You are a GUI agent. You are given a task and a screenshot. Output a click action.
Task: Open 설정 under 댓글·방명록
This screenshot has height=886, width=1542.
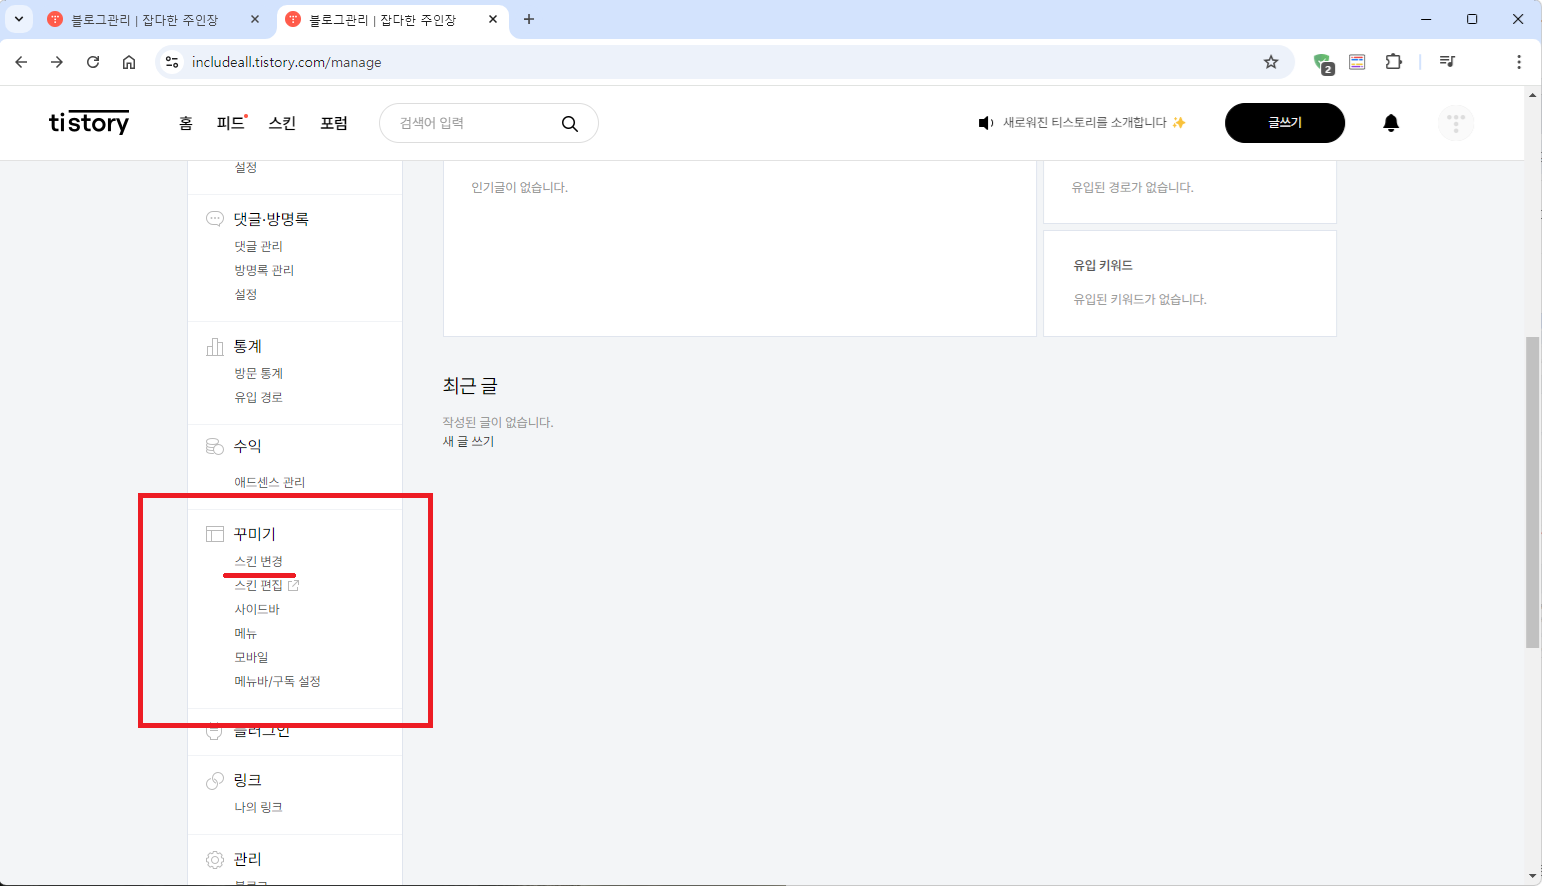pyautogui.click(x=246, y=294)
